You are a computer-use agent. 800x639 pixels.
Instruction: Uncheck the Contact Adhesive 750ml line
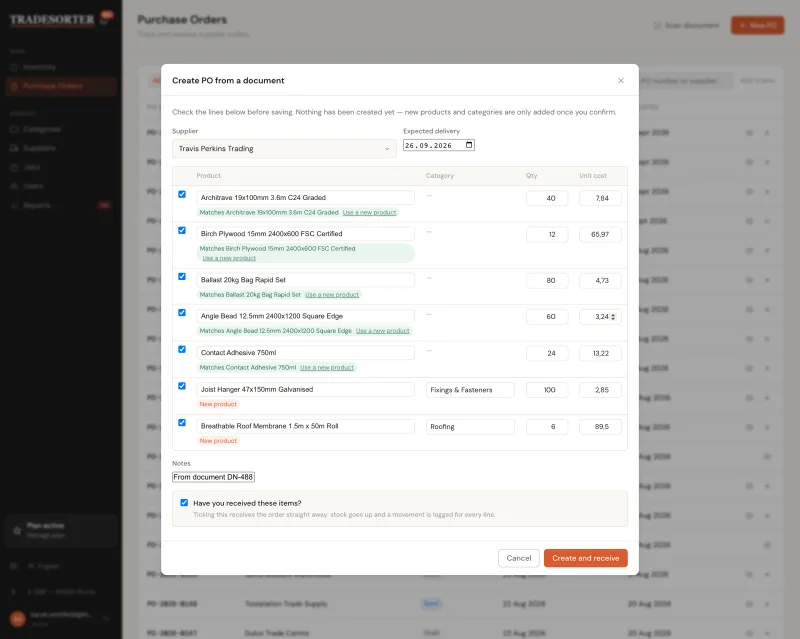[182, 349]
